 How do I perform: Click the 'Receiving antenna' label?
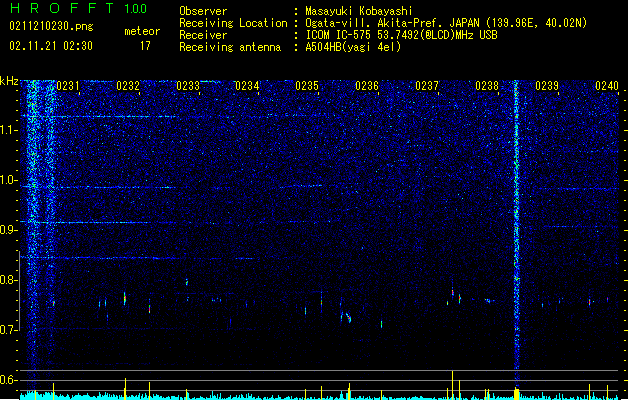point(230,47)
